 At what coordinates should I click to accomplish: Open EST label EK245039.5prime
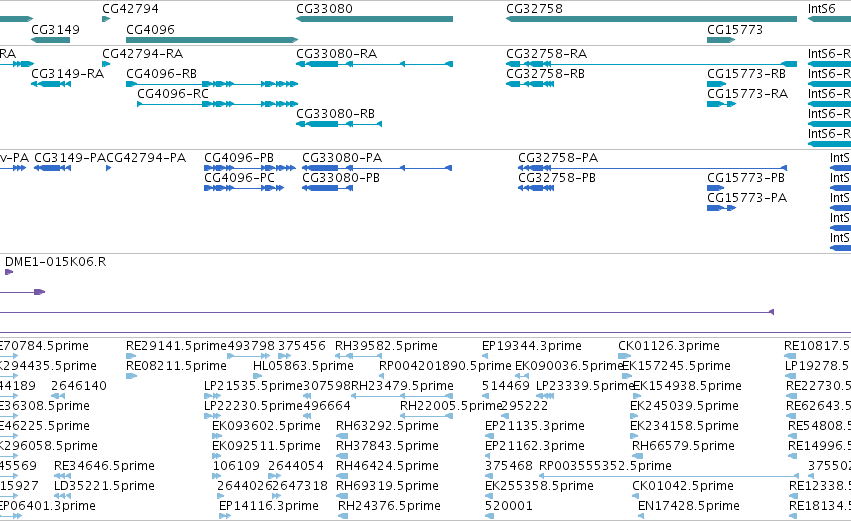pyautogui.click(x=684, y=406)
